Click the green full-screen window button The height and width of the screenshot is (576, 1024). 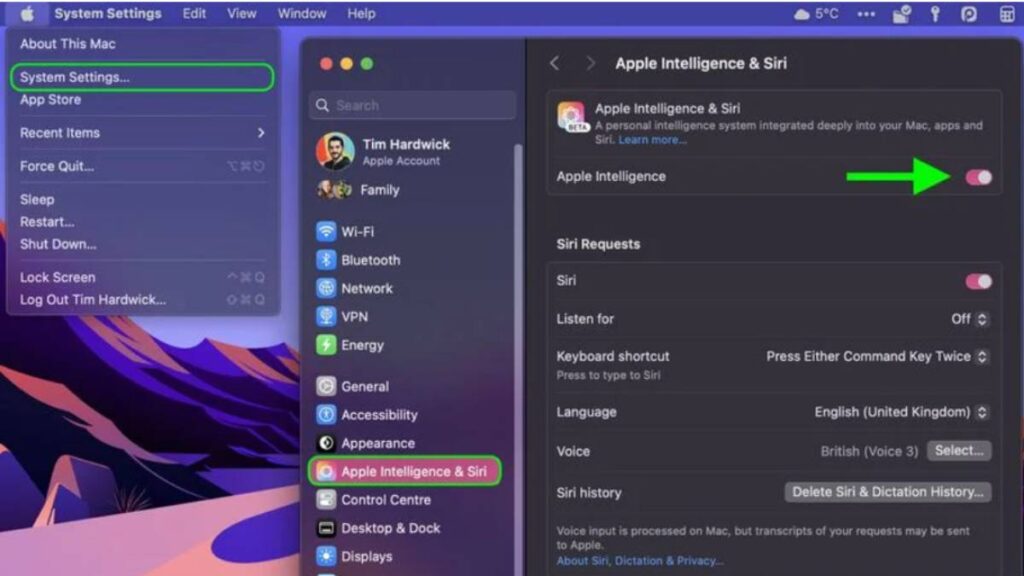pyautogui.click(x=367, y=63)
